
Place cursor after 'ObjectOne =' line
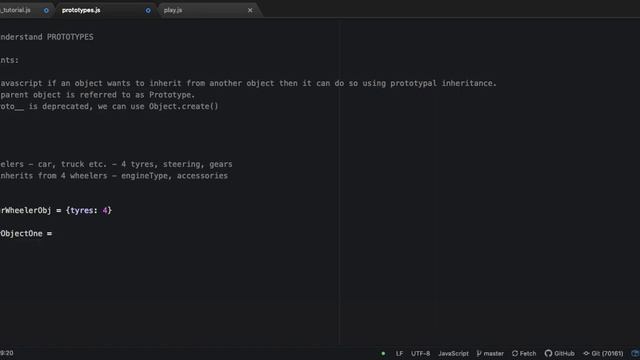coord(53,234)
